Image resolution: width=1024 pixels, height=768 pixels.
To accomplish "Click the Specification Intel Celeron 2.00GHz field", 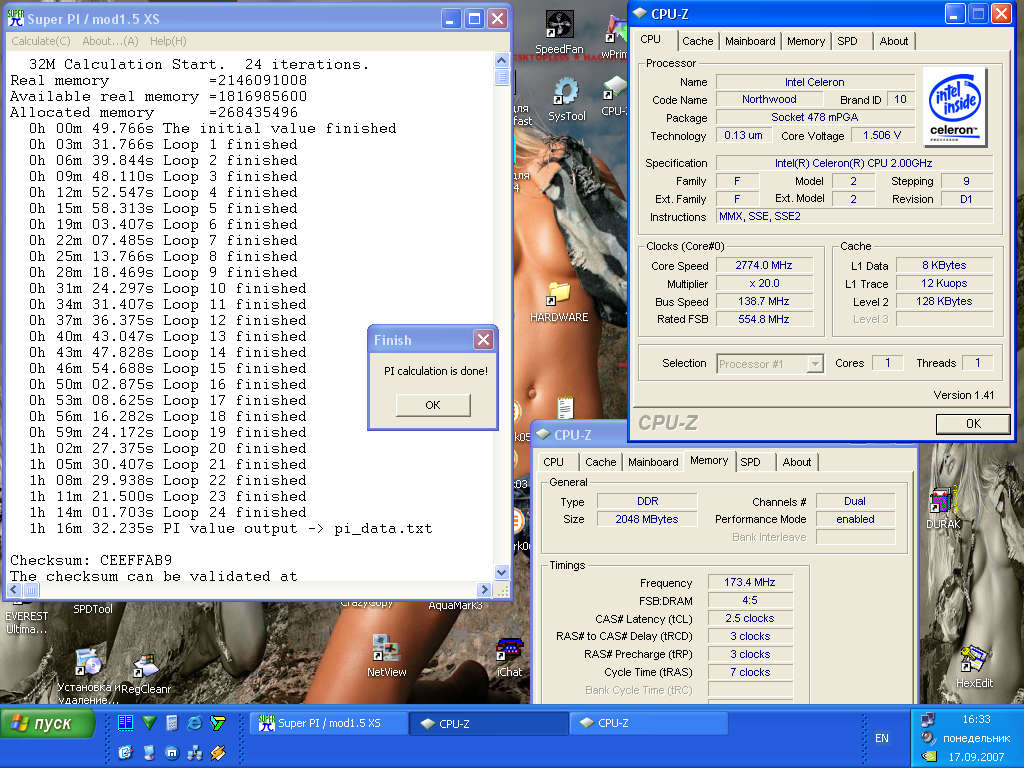I will (x=854, y=163).
